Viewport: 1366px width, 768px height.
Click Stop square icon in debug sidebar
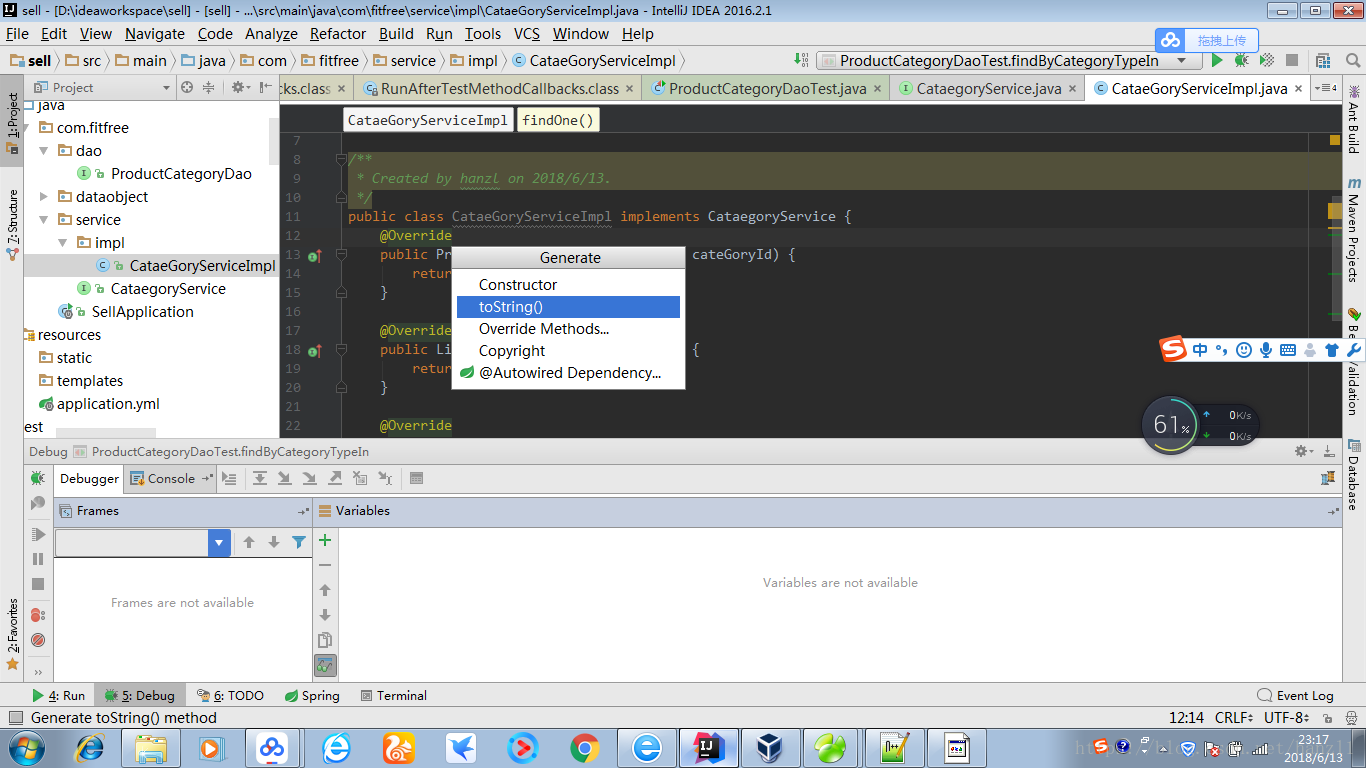click(x=38, y=584)
